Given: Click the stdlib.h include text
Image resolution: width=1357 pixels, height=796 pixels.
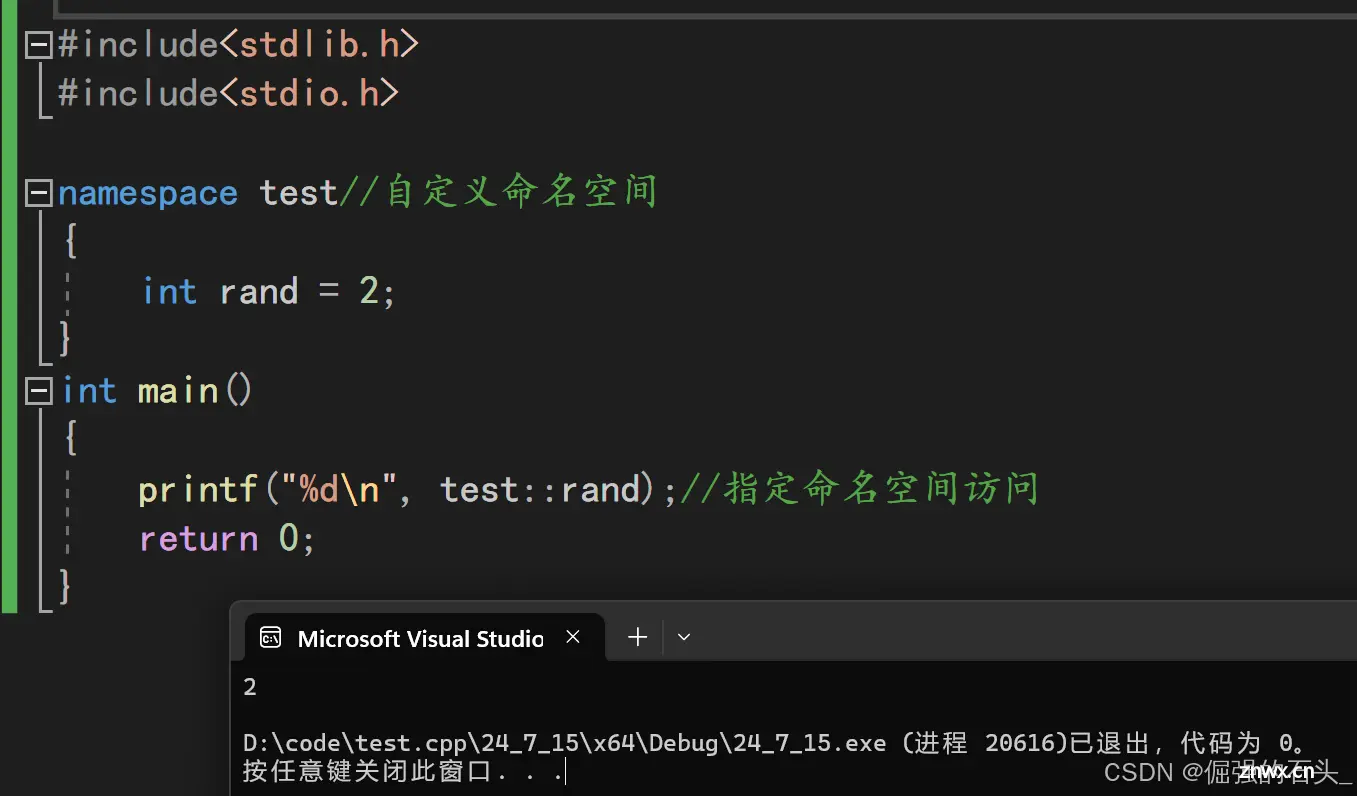Looking at the screenshot, I should (x=318, y=45).
